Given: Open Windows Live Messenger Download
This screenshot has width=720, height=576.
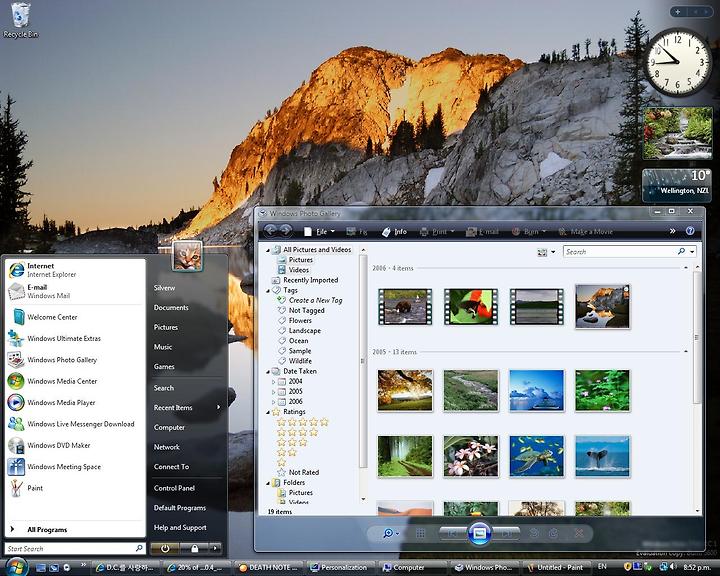Looking at the screenshot, I should point(75,424).
